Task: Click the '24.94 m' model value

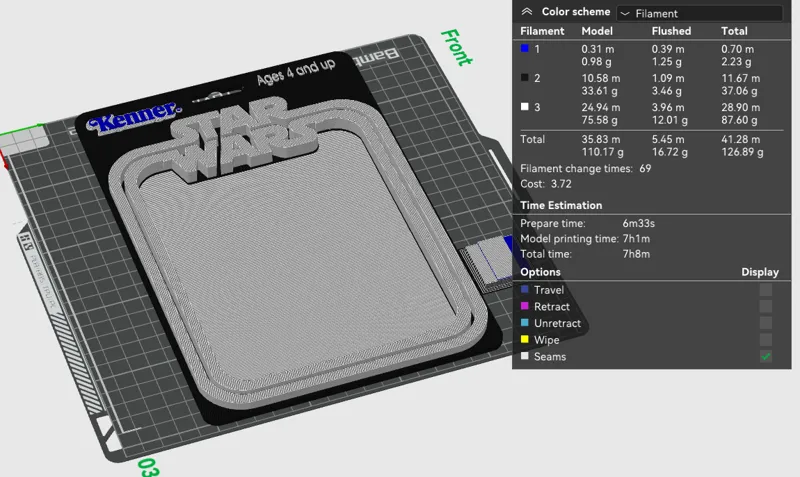Action: [x=601, y=107]
